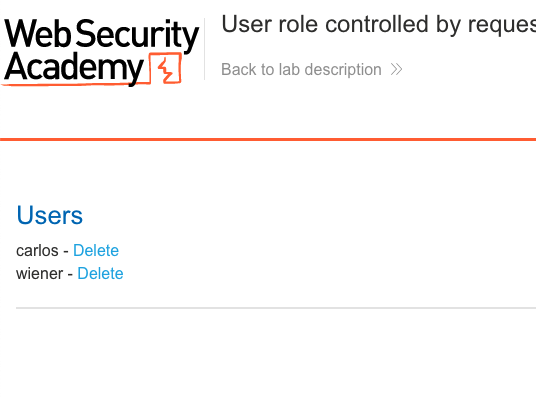The height and width of the screenshot is (397, 536).
Task: Select the carlos username text
Action: (37, 251)
